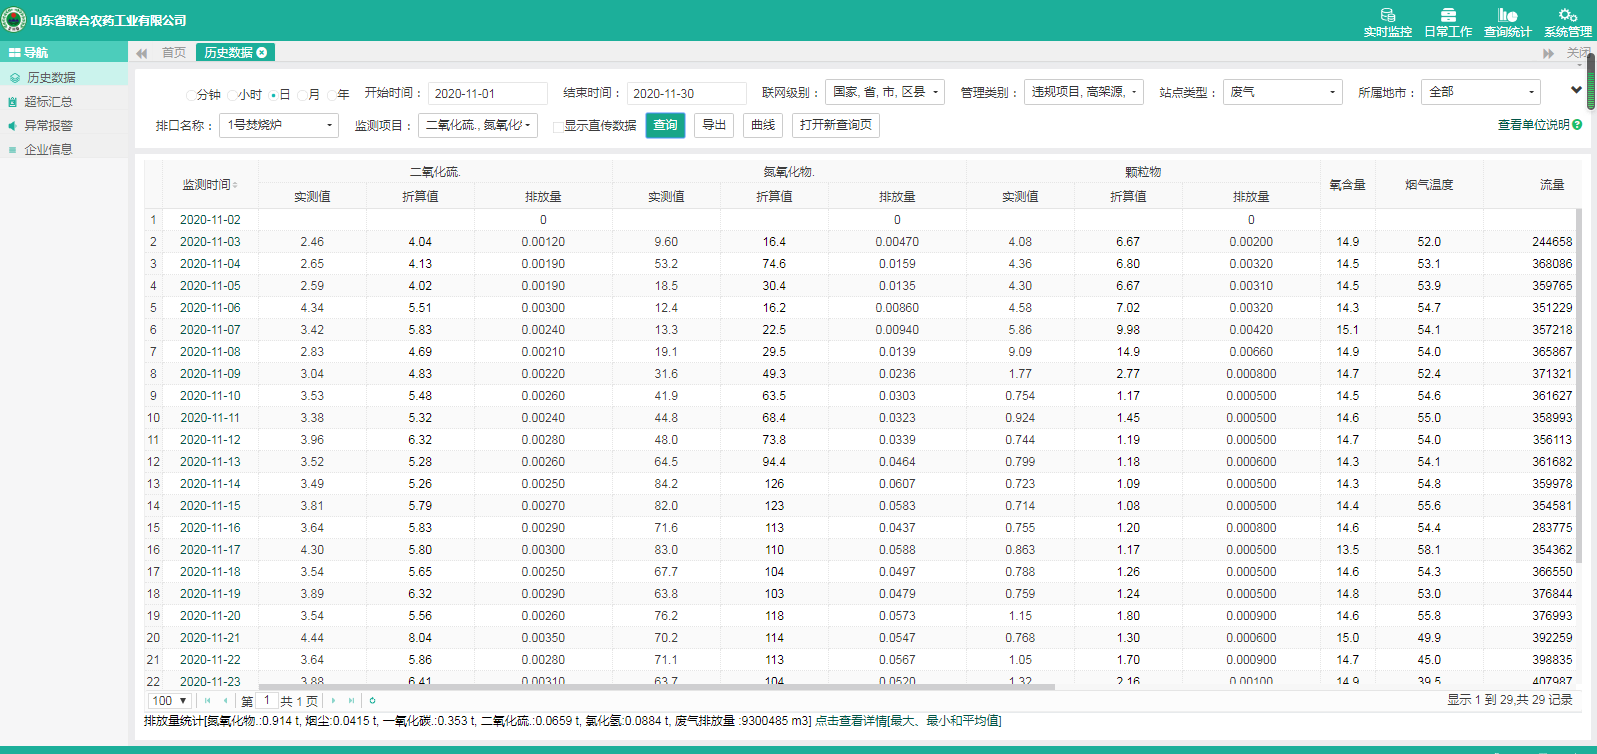The height and width of the screenshot is (754, 1597).
Task: Enable the 显示直传数据 checkbox
Action: [558, 126]
